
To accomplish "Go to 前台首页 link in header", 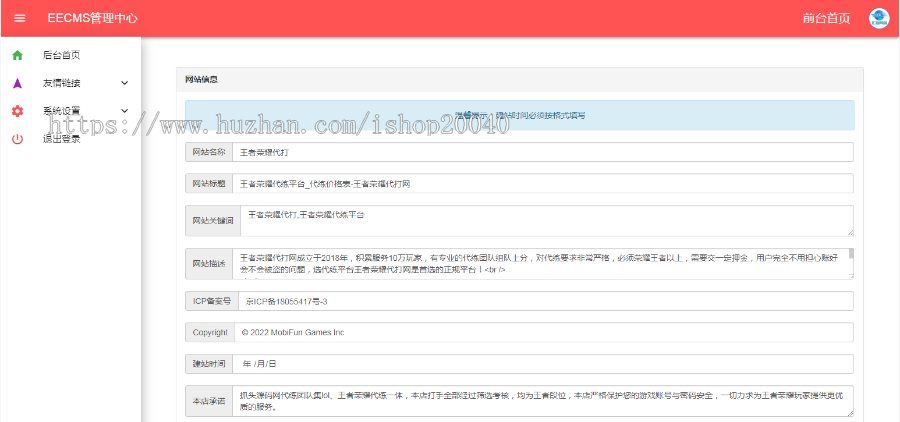I will [x=826, y=18].
